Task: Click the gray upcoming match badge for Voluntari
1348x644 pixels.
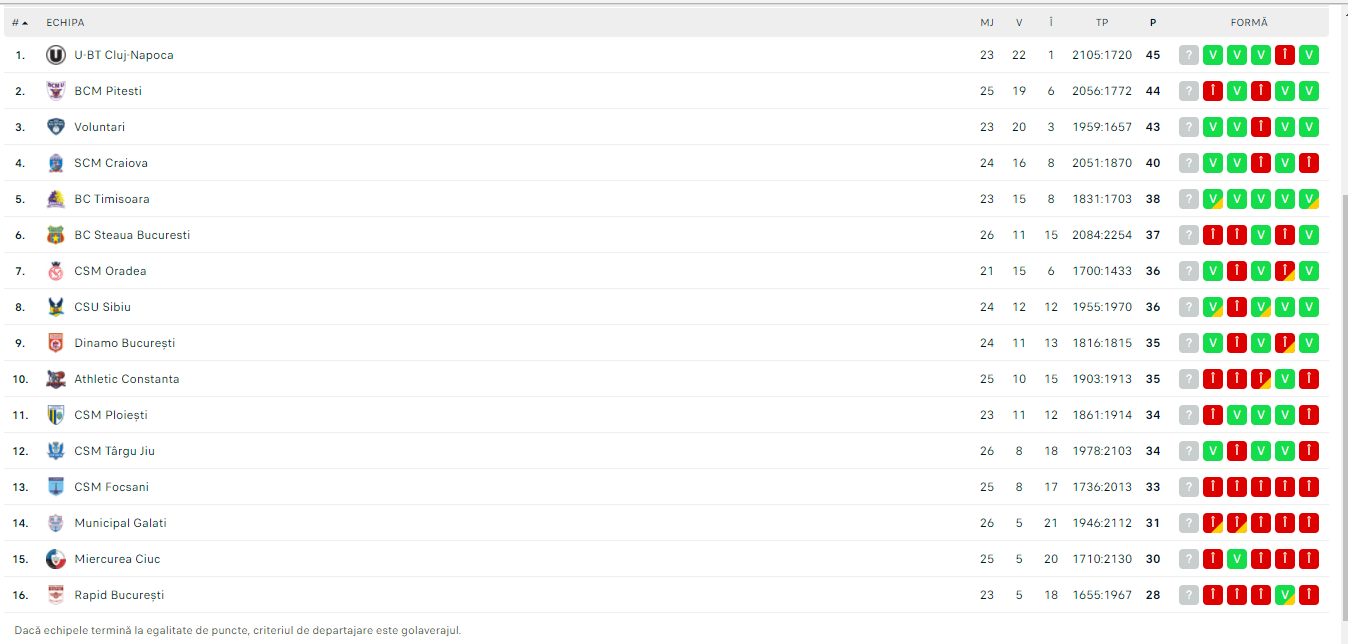Action: (x=1188, y=127)
